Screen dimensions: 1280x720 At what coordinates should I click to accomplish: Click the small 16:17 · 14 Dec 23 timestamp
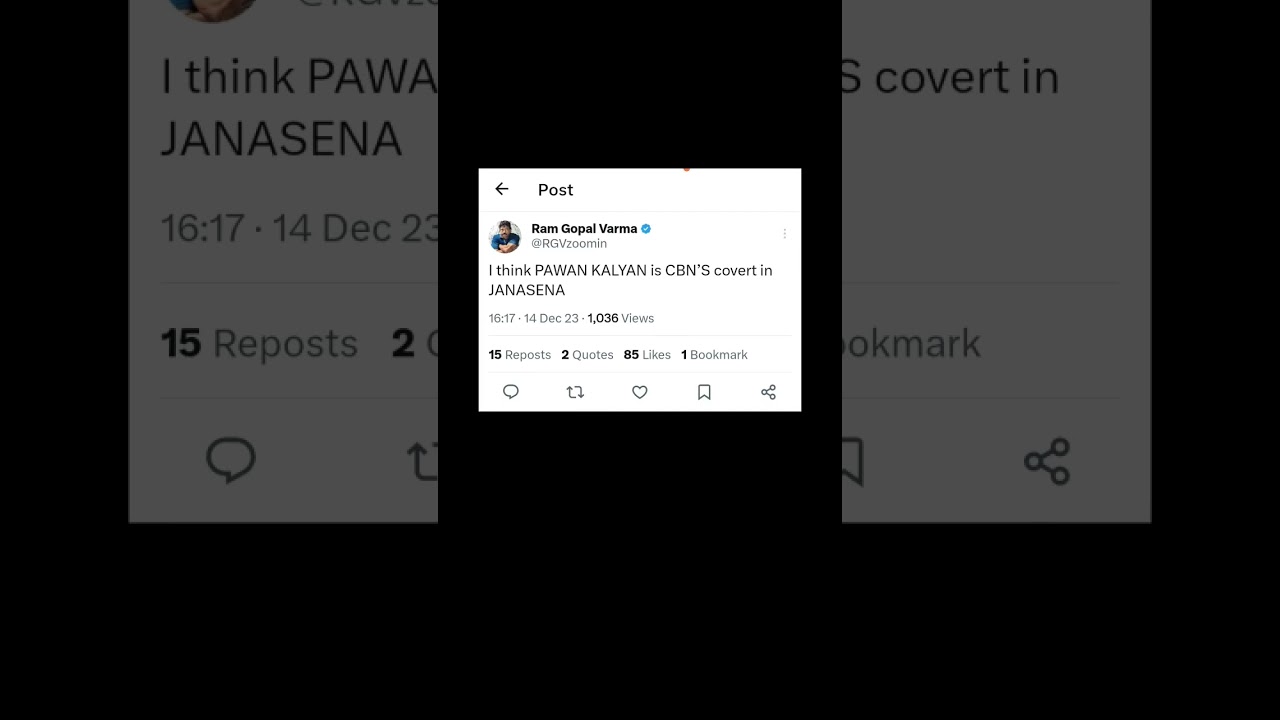tap(534, 318)
